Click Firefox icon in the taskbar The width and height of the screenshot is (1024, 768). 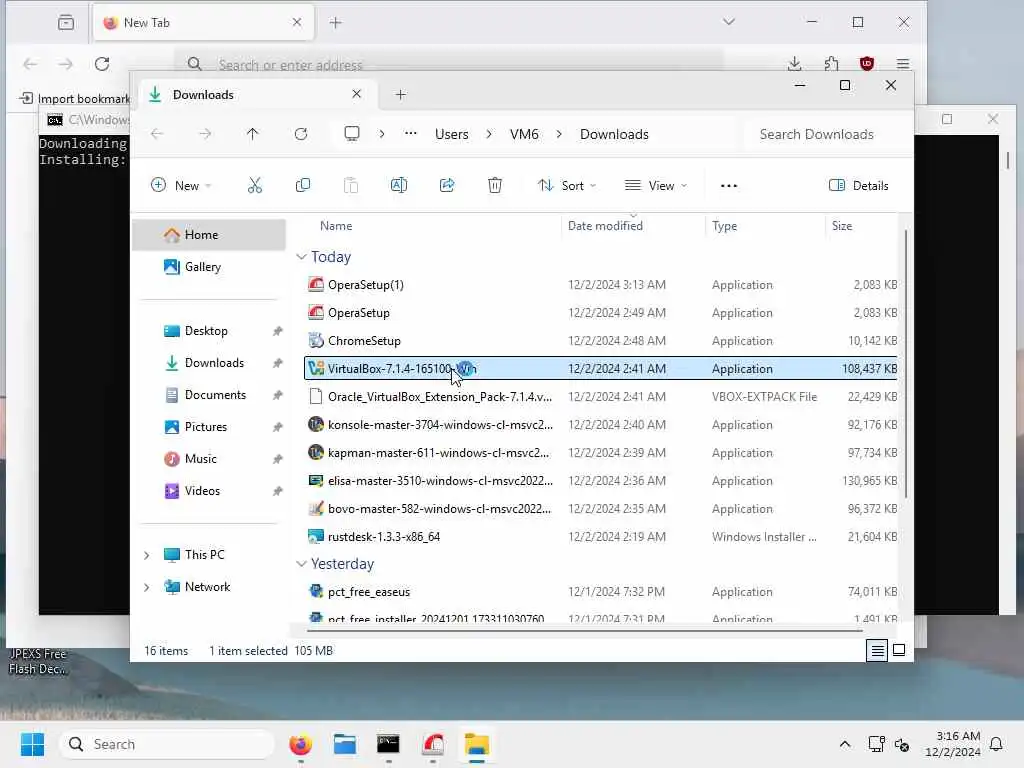click(x=300, y=744)
